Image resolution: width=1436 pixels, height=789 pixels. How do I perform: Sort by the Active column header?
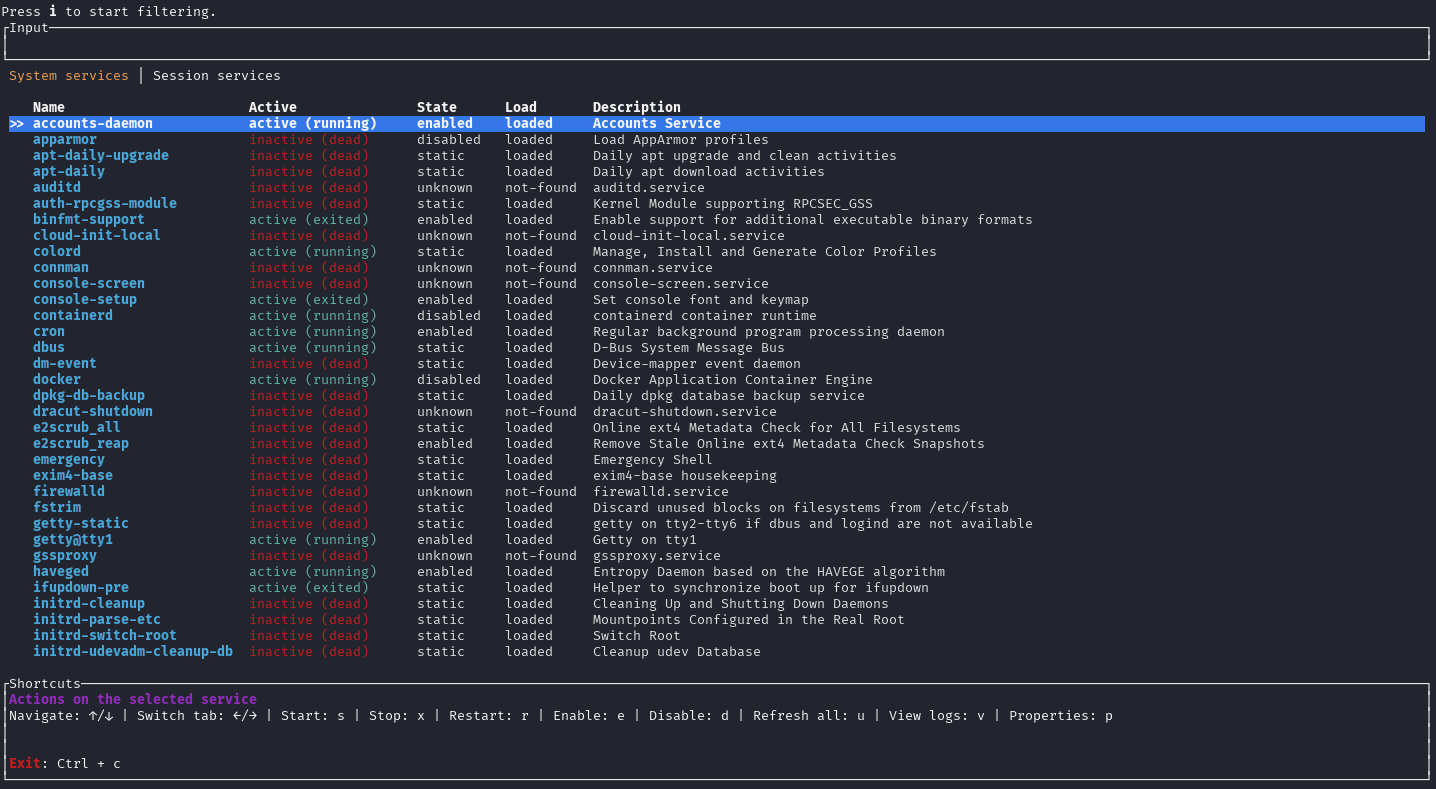pyautogui.click(x=272, y=107)
